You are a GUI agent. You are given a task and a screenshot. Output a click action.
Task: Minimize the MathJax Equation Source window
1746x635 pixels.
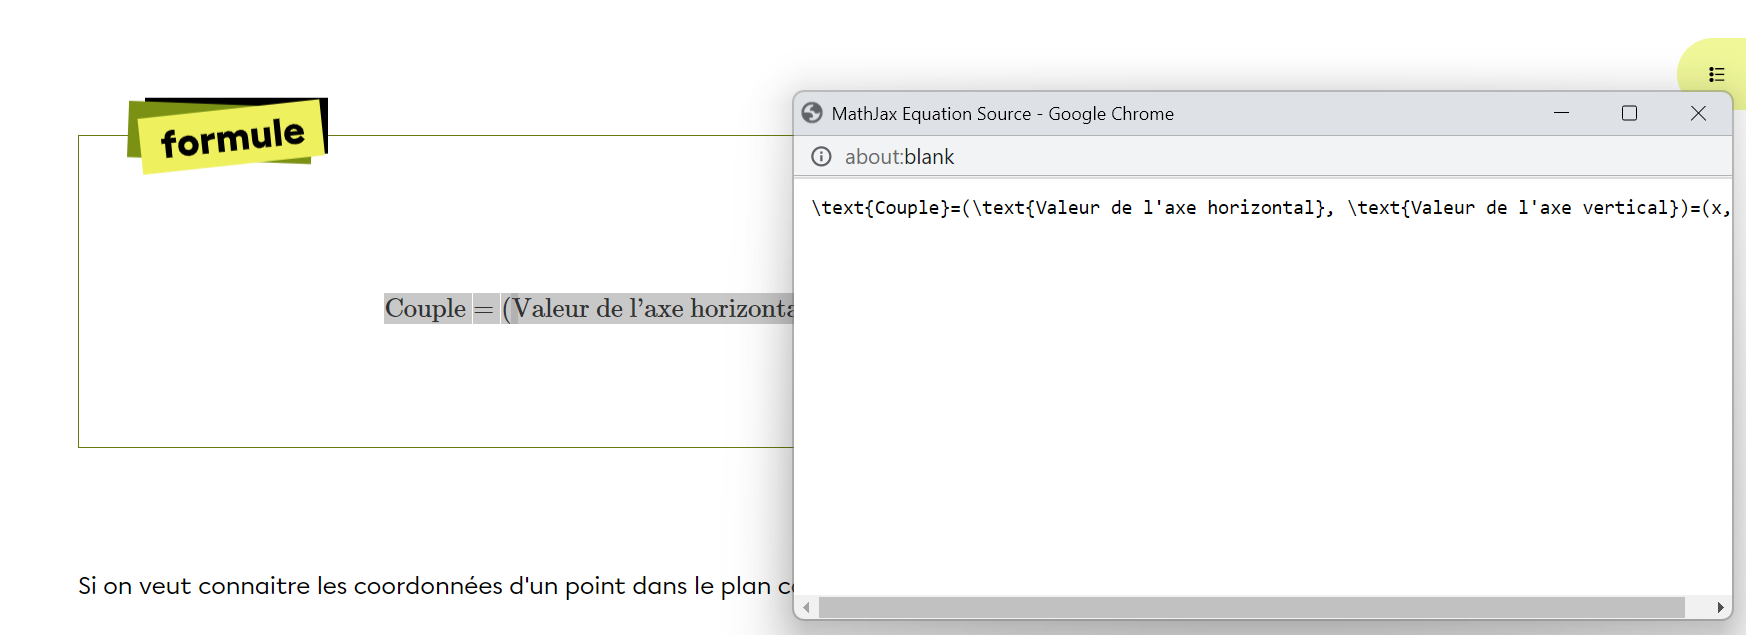(x=1561, y=113)
